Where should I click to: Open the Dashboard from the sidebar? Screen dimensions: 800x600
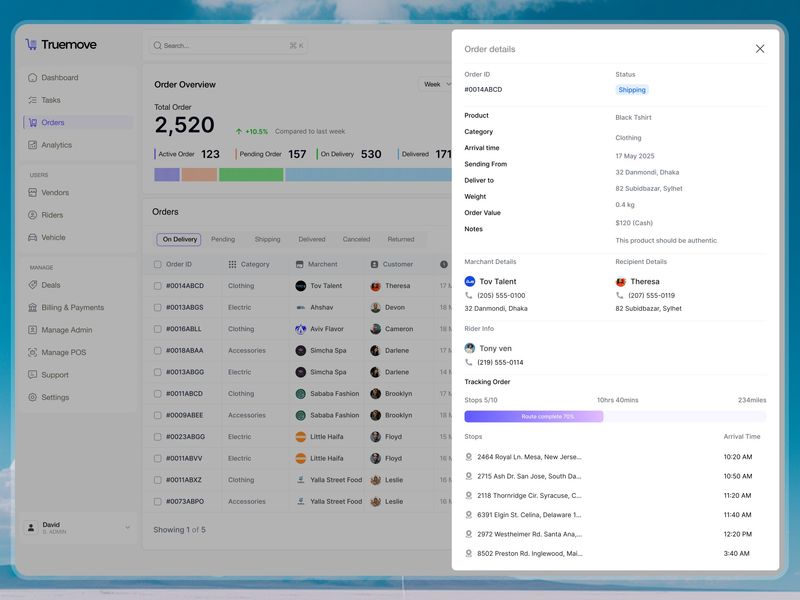62,77
